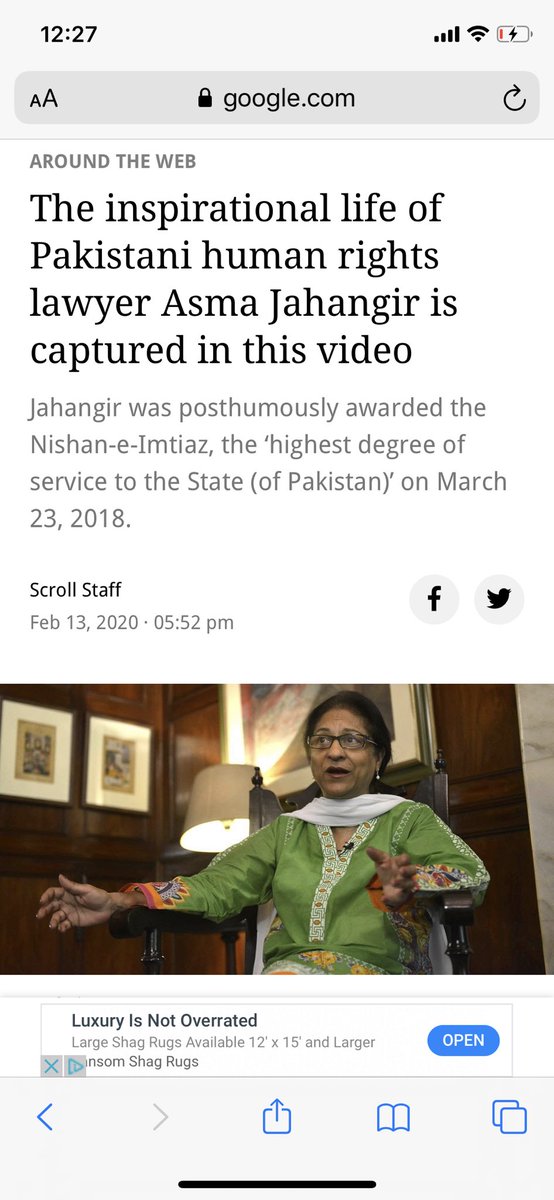554x1200 pixels.
Task: Open the Safari share sheet icon
Action: 276,1114
